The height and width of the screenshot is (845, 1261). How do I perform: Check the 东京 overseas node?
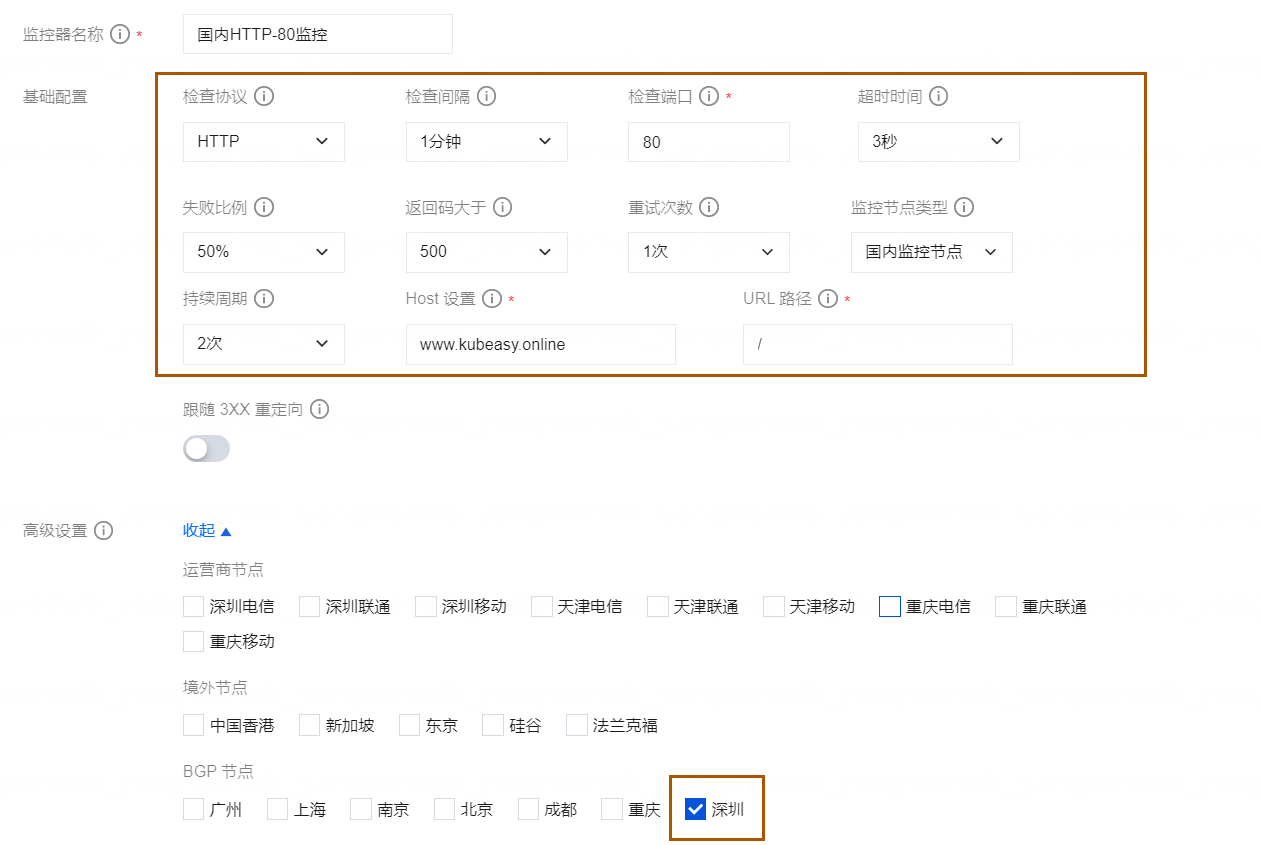click(x=409, y=725)
